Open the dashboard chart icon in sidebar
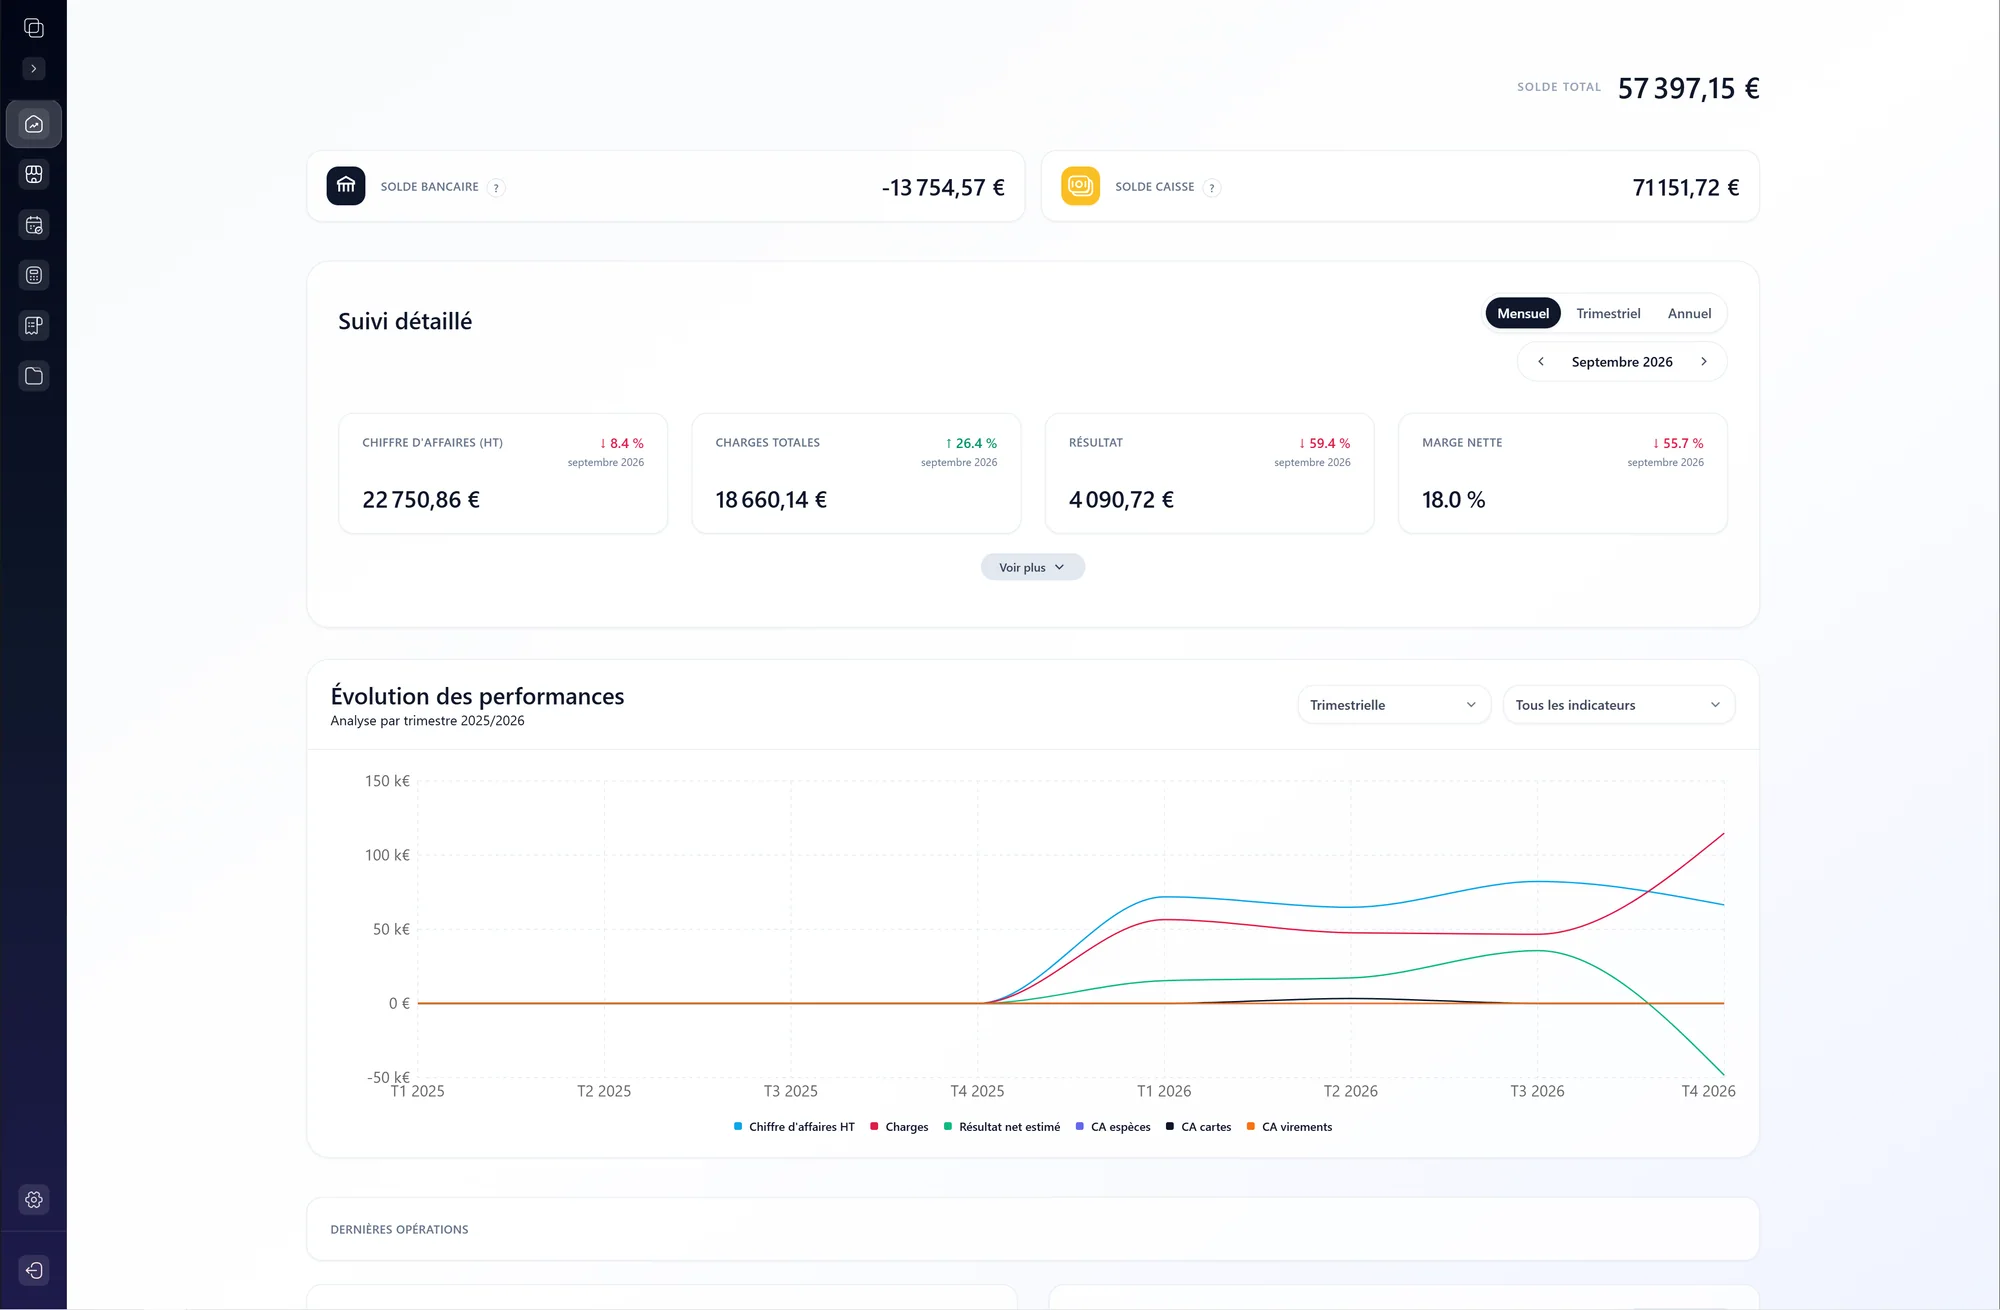Screen dimensions: 2000x1310 (34, 124)
